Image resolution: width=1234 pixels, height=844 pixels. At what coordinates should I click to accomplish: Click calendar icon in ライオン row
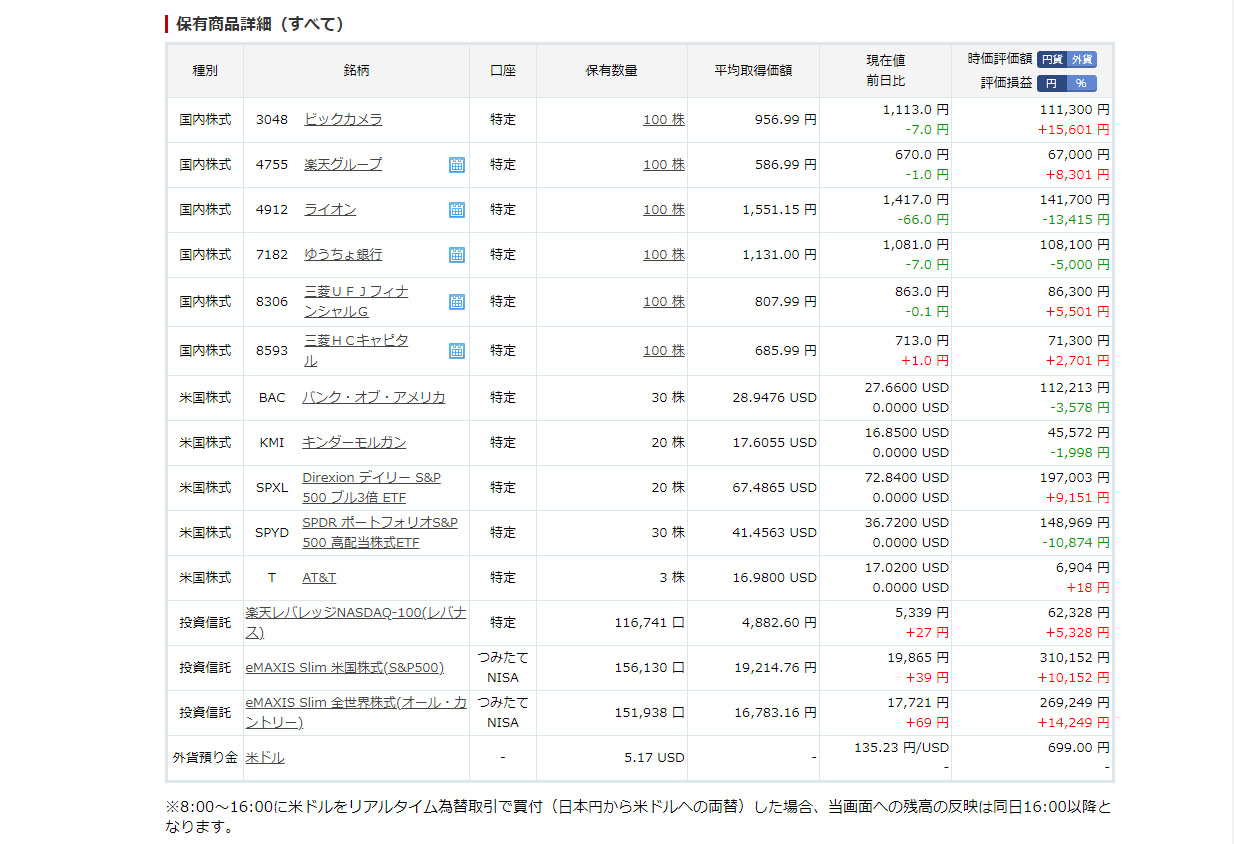456,210
